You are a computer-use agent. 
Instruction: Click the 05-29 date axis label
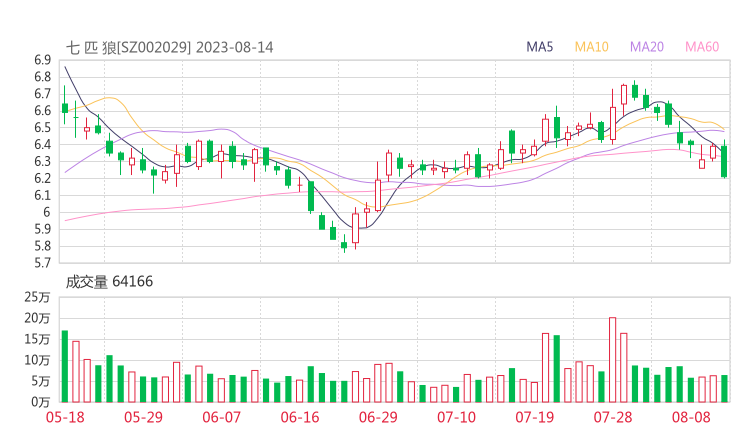pos(143,417)
